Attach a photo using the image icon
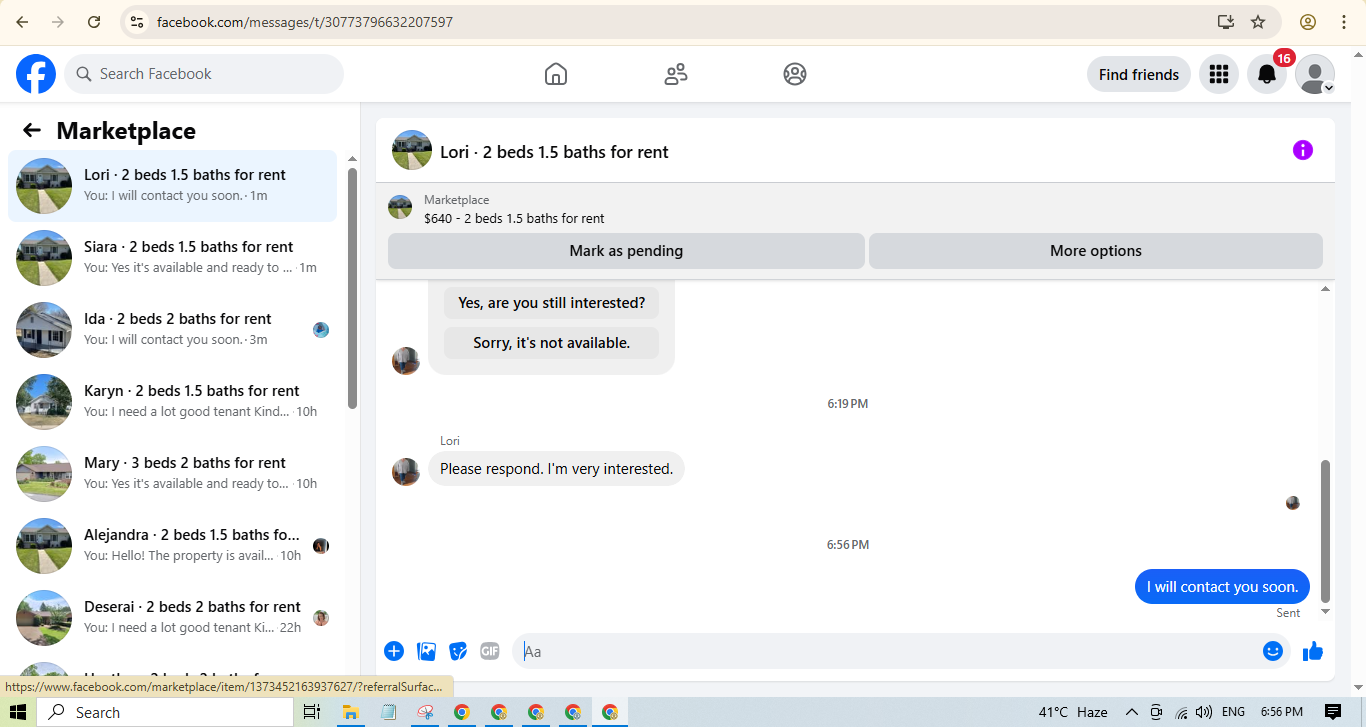 coord(427,651)
